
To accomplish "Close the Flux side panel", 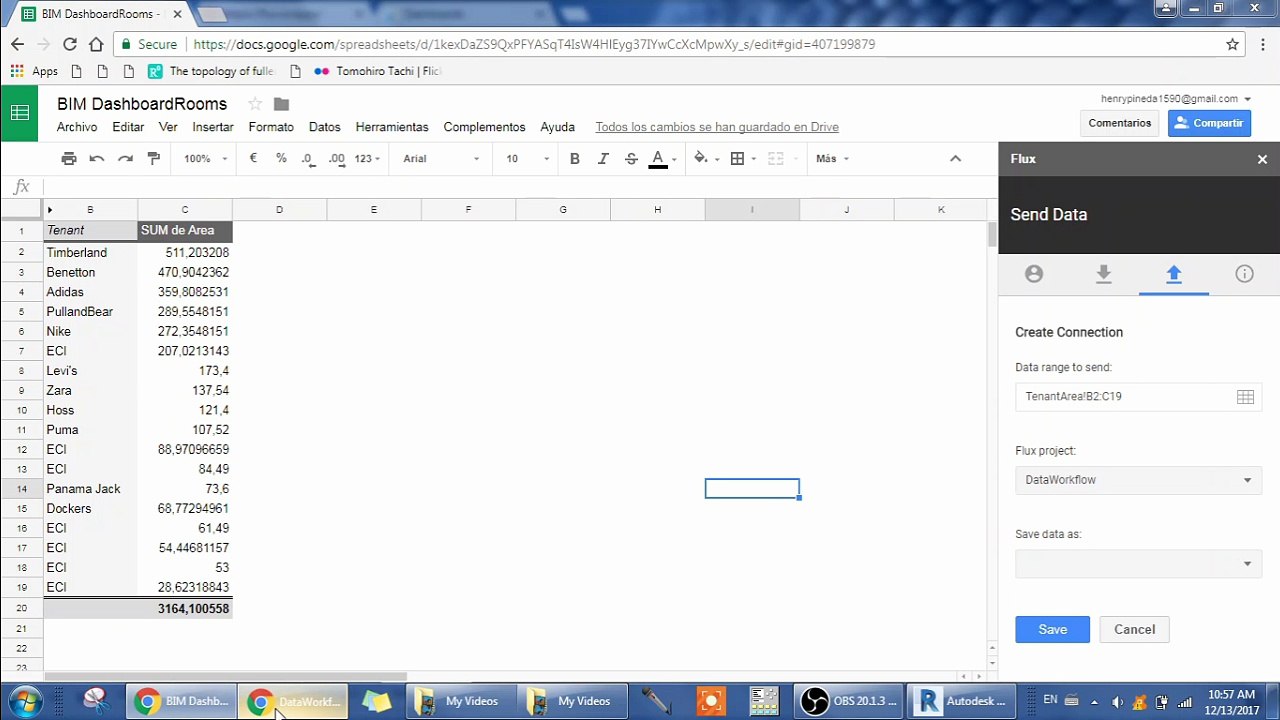I will point(1262,159).
